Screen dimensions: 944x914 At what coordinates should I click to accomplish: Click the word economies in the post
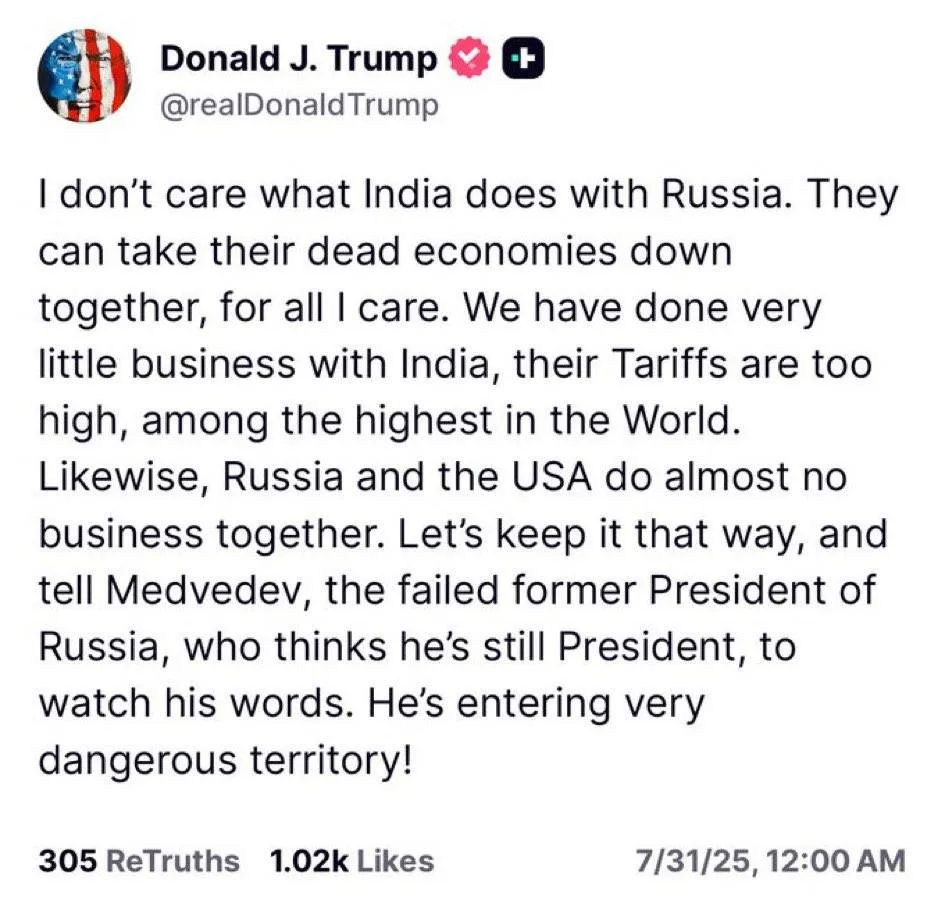point(516,251)
